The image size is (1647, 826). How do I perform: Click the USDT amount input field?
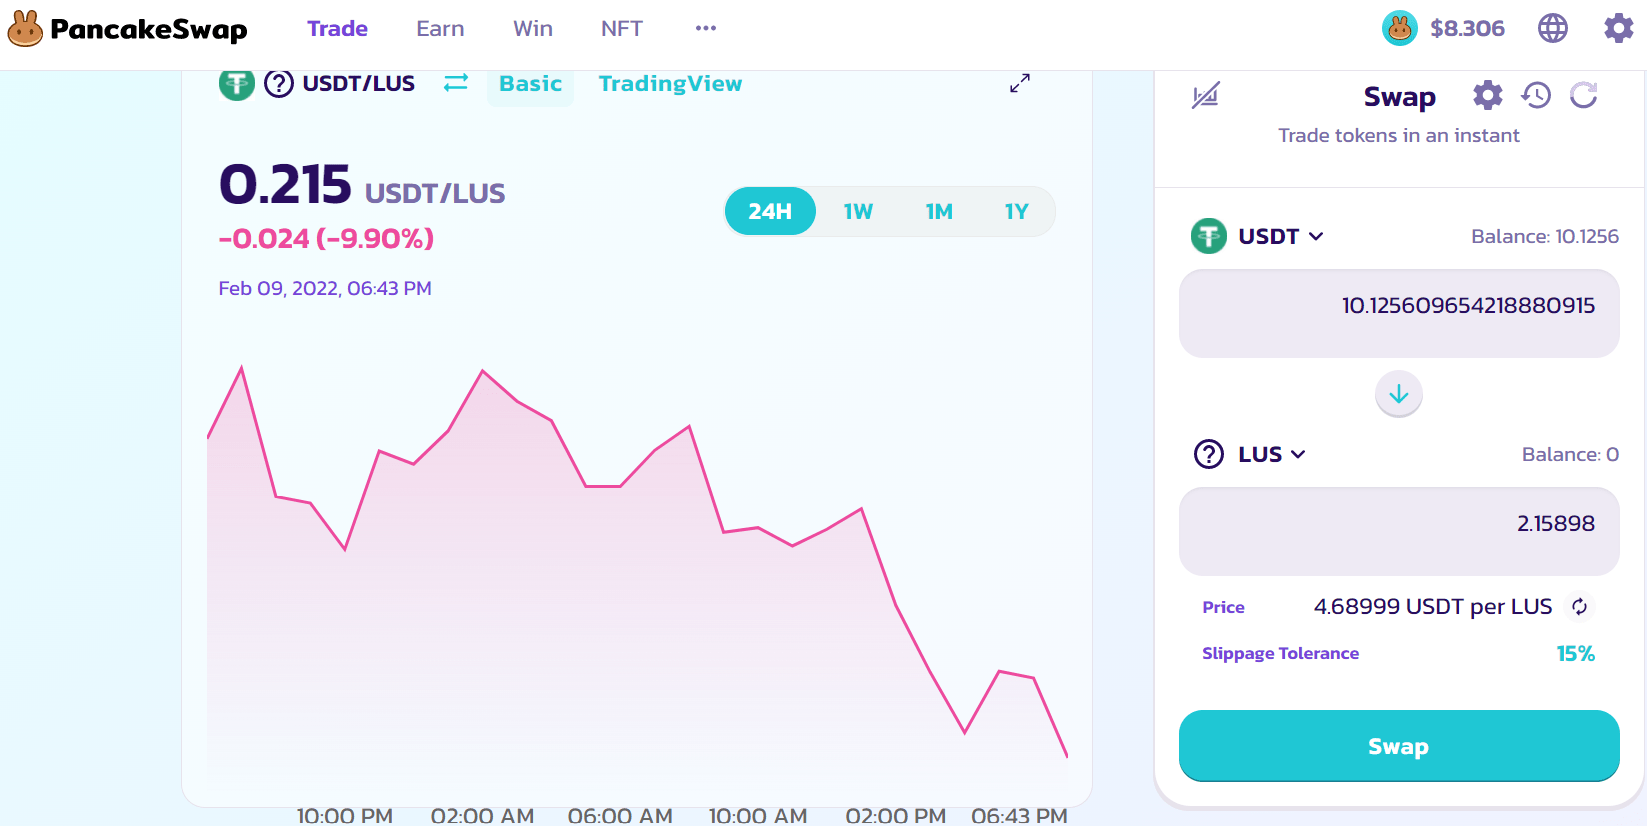(x=1398, y=313)
